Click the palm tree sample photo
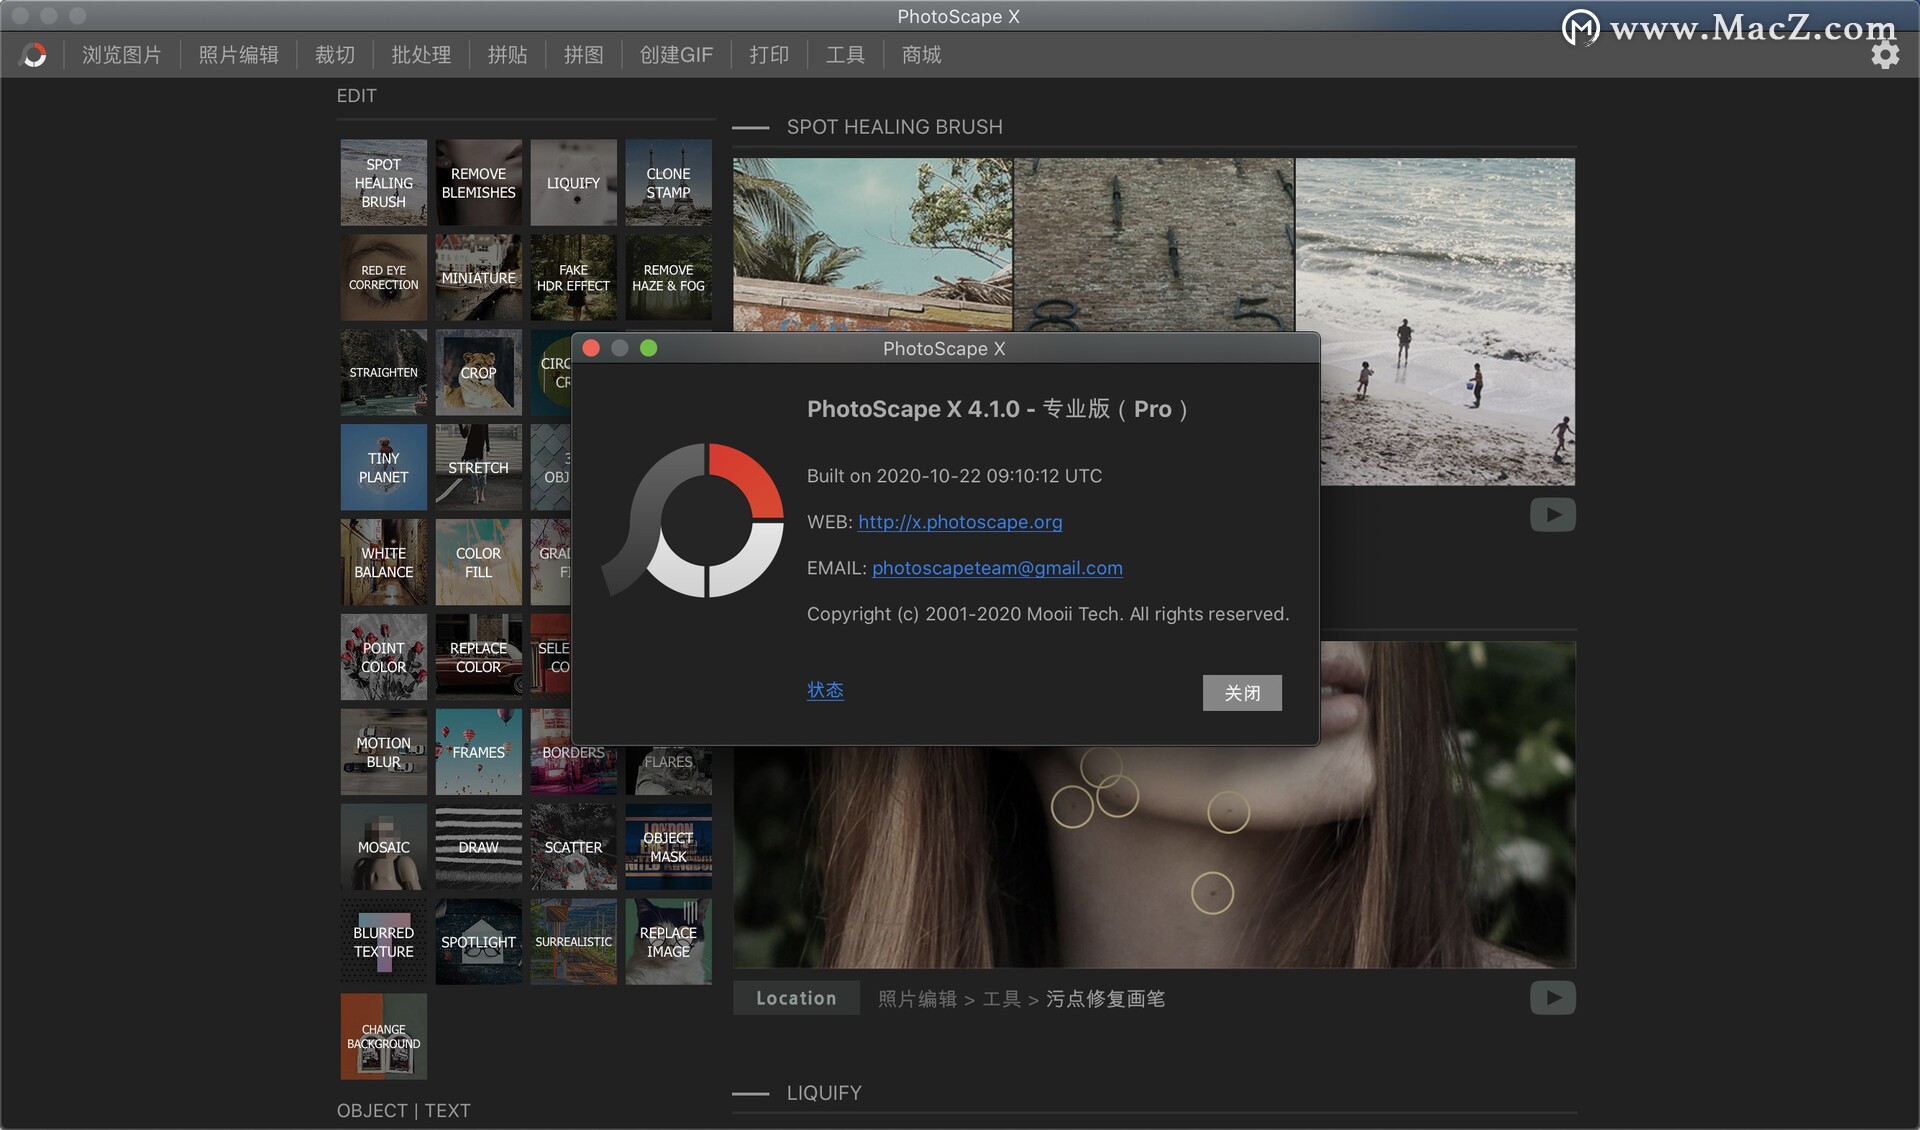The height and width of the screenshot is (1130, 1920). [872, 245]
